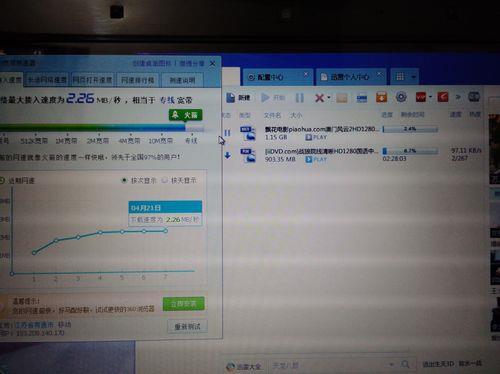
Task: Select the 按天显示 radio button
Action: [x=164, y=180]
